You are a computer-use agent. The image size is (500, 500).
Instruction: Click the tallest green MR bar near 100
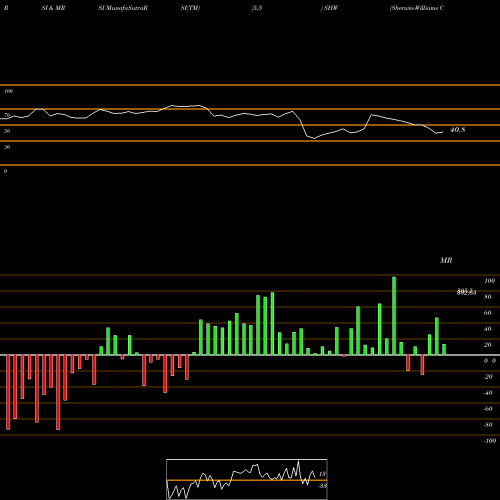(x=394, y=316)
